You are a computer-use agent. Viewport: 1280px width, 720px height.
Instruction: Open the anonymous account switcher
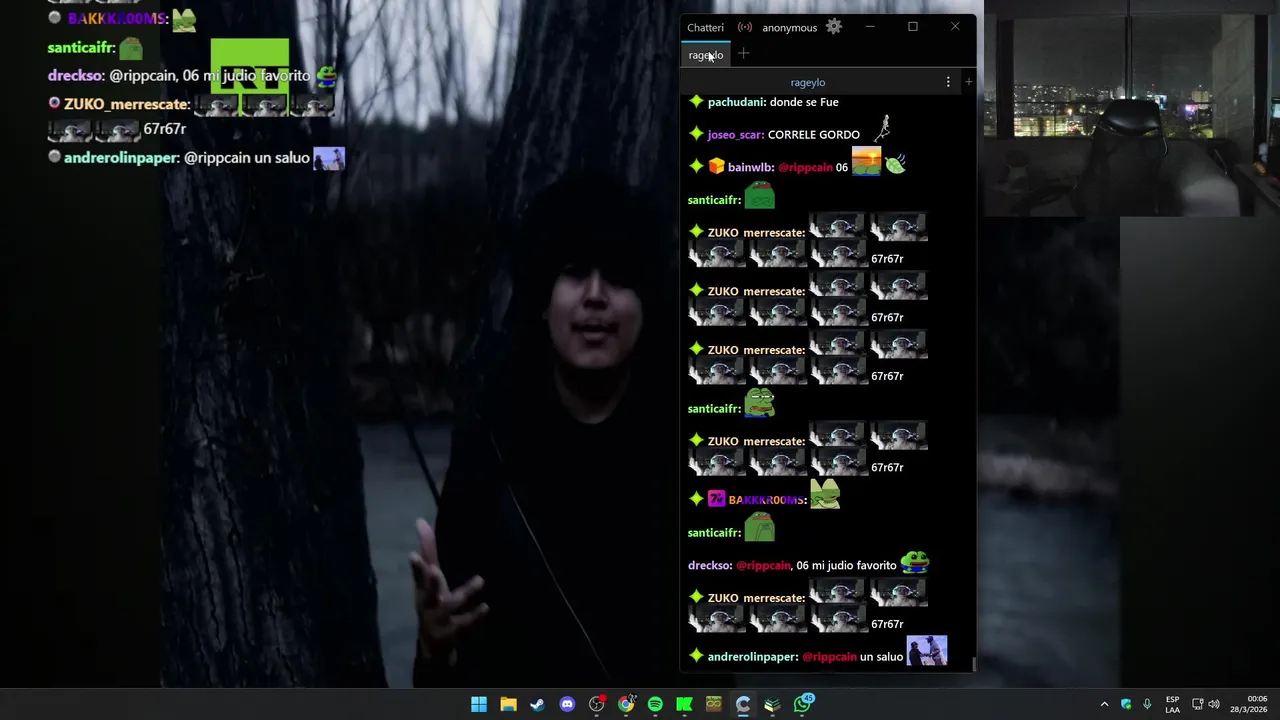[x=789, y=27]
